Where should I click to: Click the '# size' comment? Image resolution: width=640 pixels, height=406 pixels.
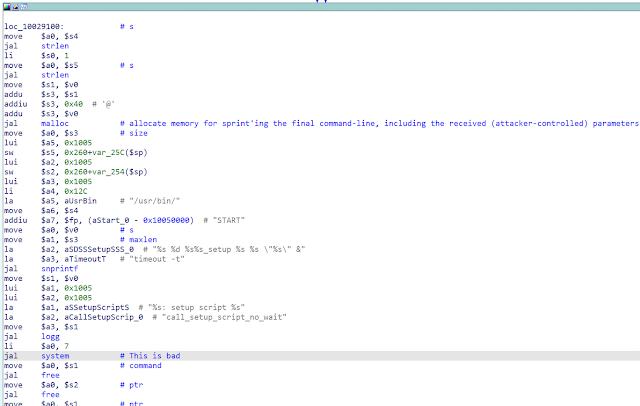click(134, 133)
